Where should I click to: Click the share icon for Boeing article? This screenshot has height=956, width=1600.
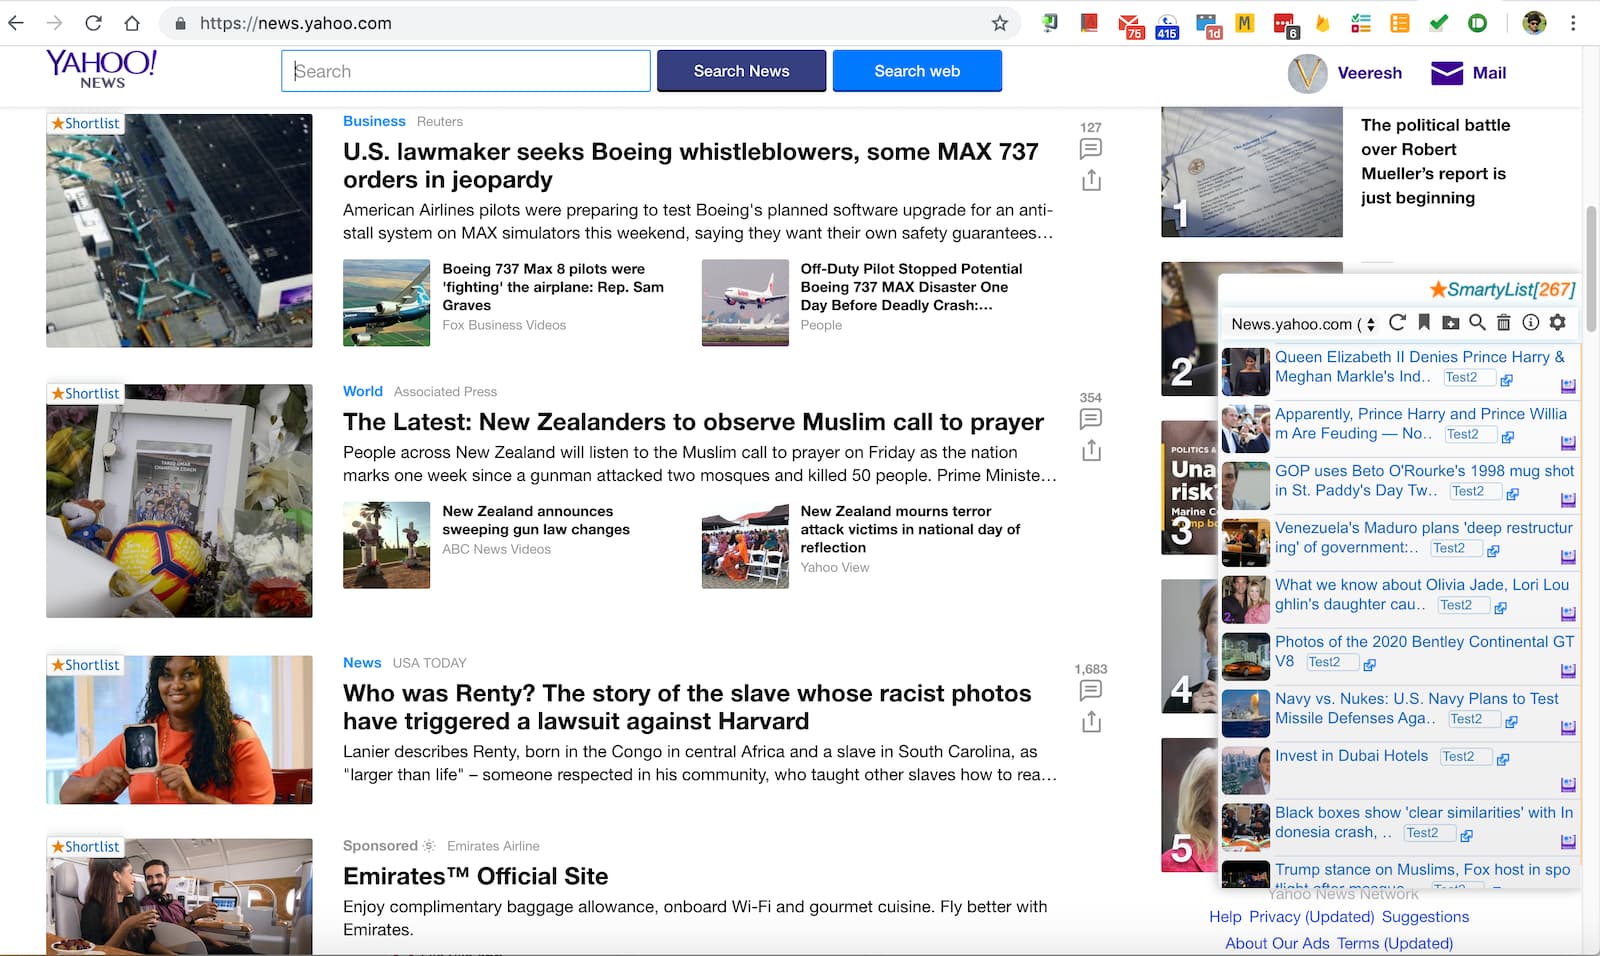(1091, 180)
